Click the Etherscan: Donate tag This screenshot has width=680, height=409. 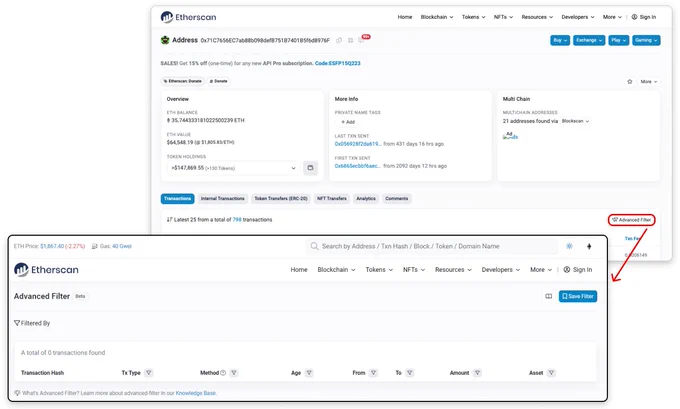click(183, 81)
